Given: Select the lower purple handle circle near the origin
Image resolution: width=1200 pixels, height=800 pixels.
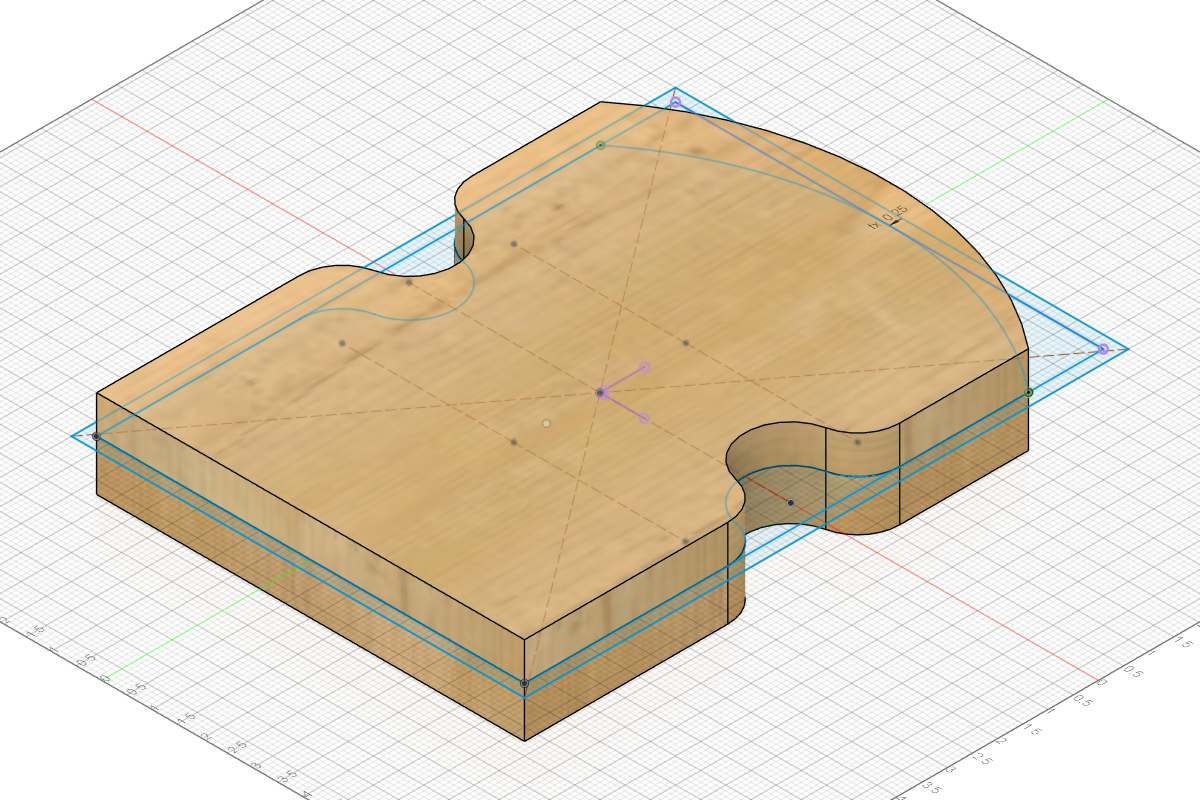Looking at the screenshot, I should (x=644, y=418).
